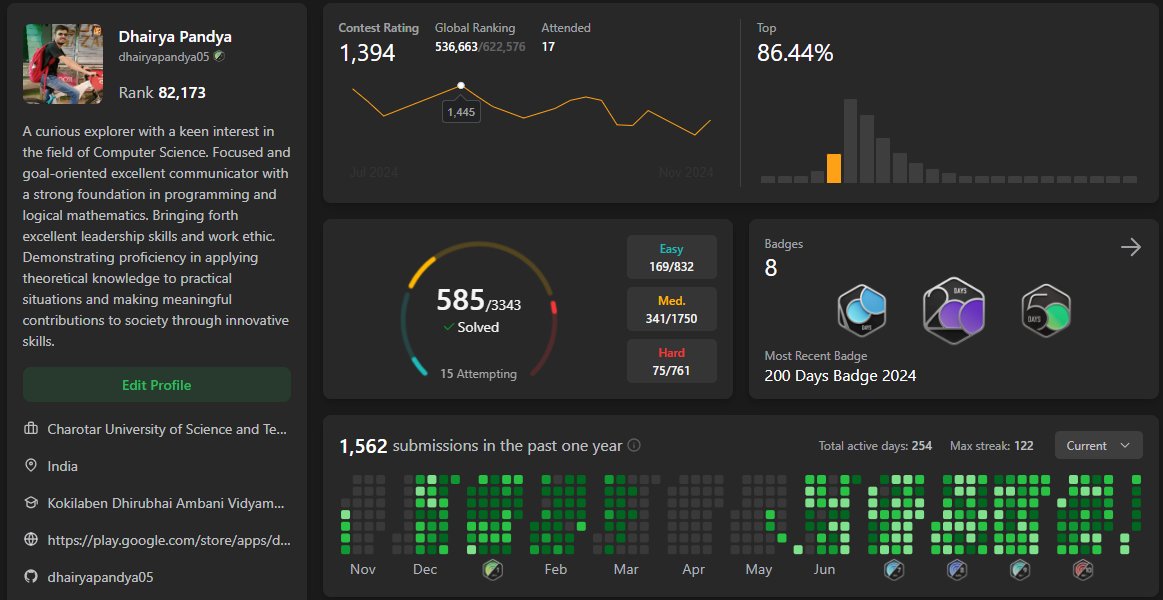
Task: Click the verified icon beside dhairyapandya05 username
Action: [219, 56]
